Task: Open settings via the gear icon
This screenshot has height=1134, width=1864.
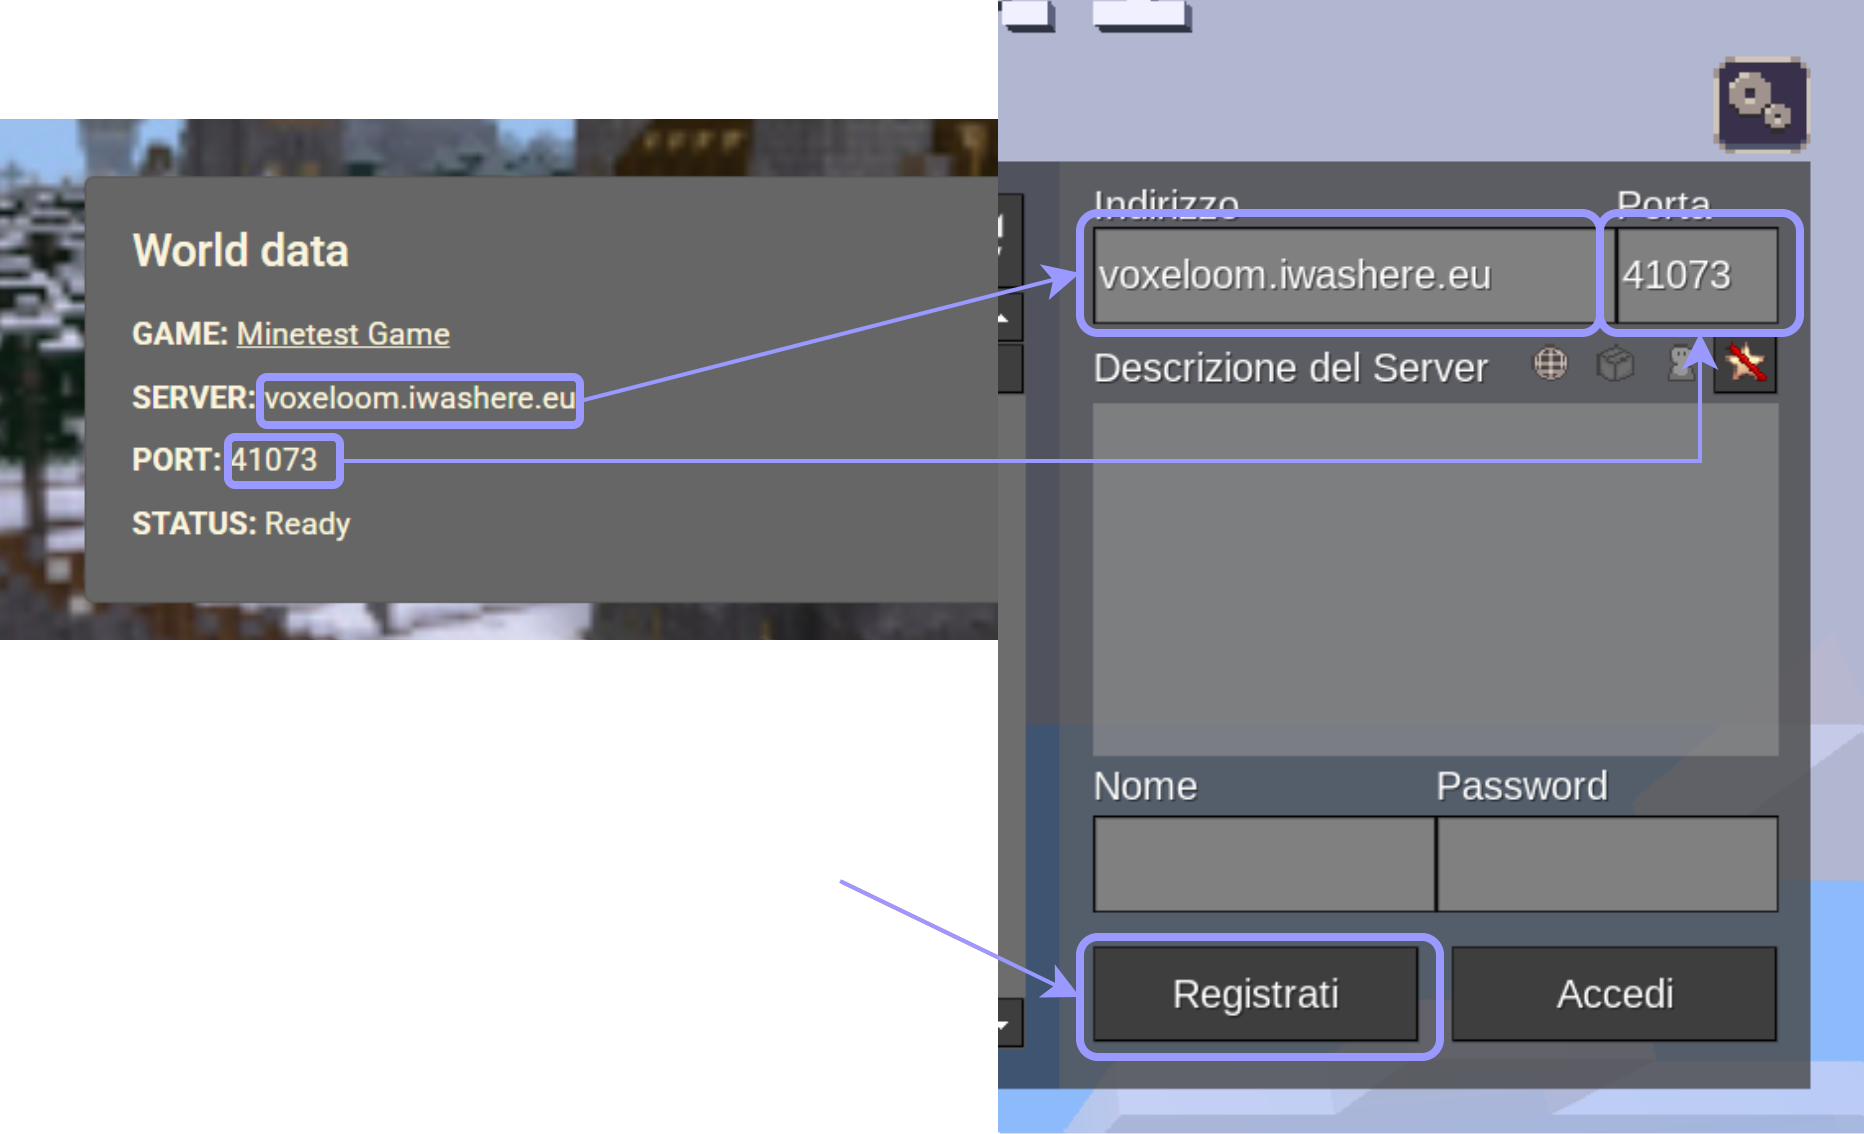Action: pyautogui.click(x=1761, y=104)
